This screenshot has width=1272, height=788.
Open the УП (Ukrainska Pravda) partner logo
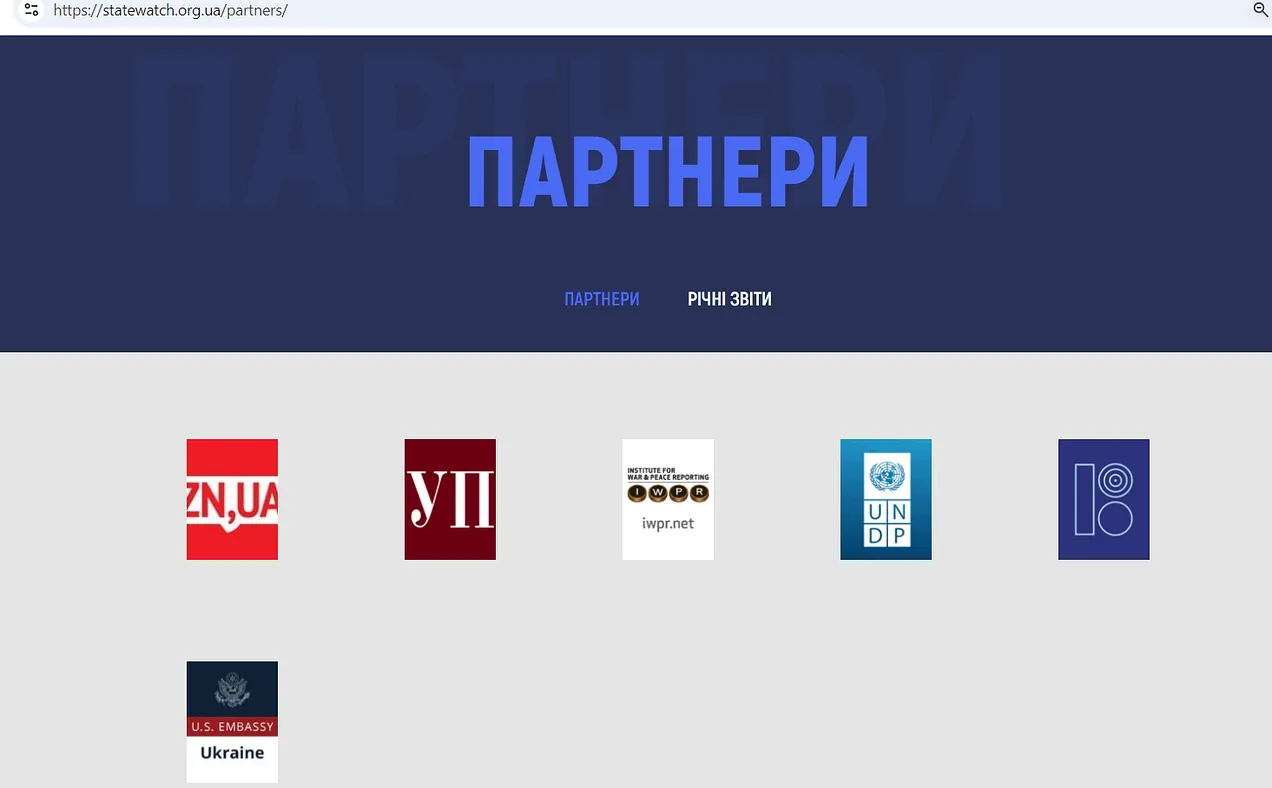click(450, 499)
